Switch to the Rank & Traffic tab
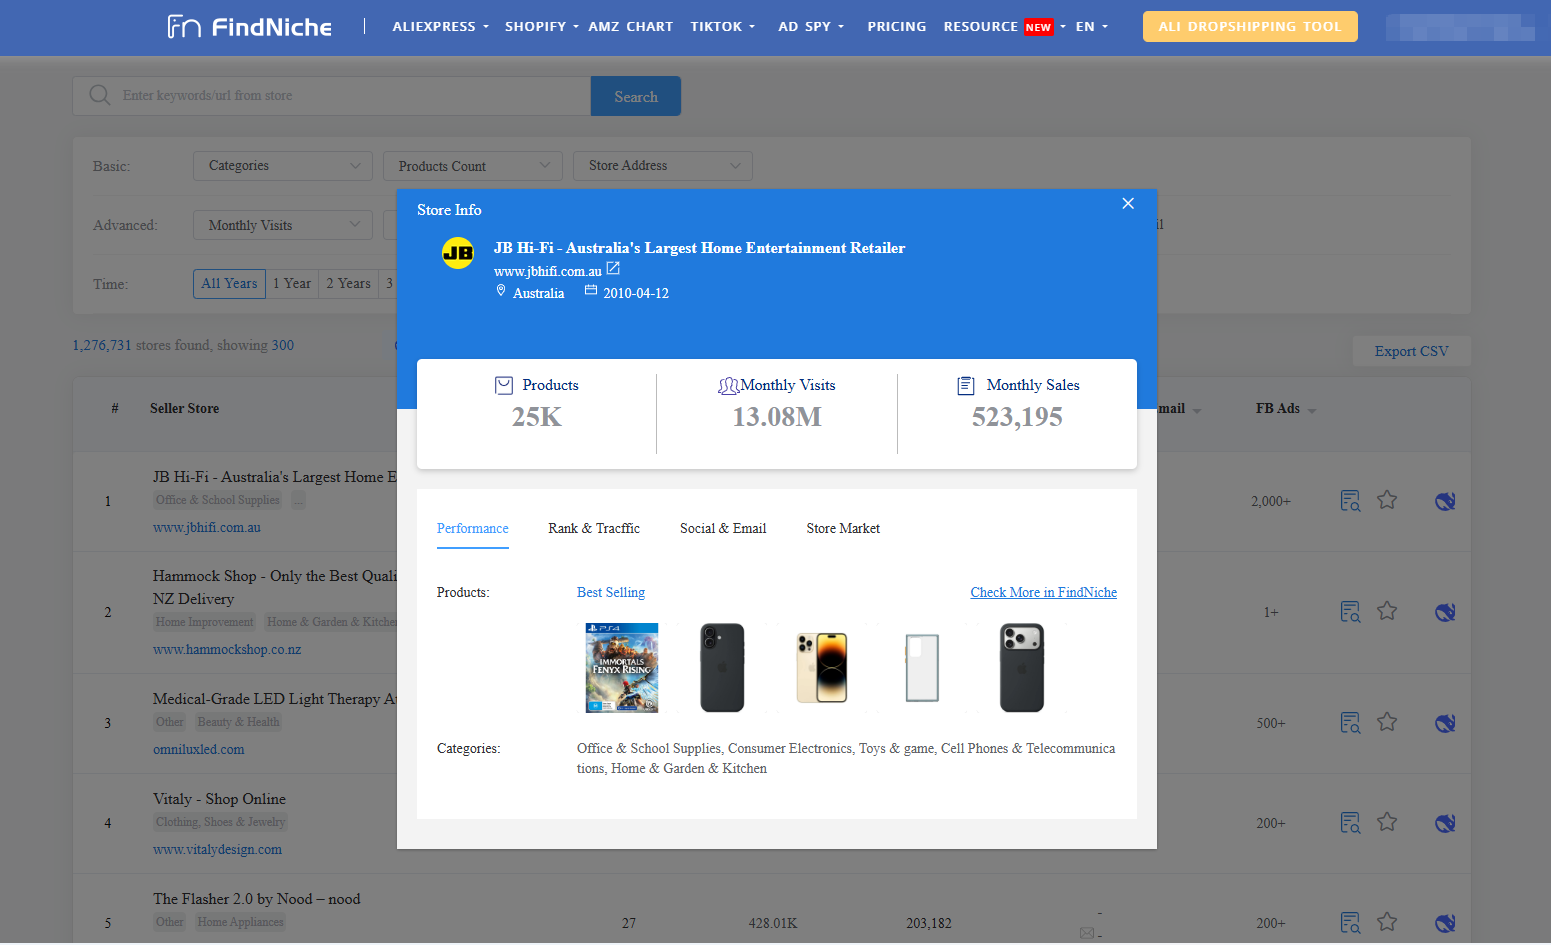The height and width of the screenshot is (945, 1551). coord(593,528)
